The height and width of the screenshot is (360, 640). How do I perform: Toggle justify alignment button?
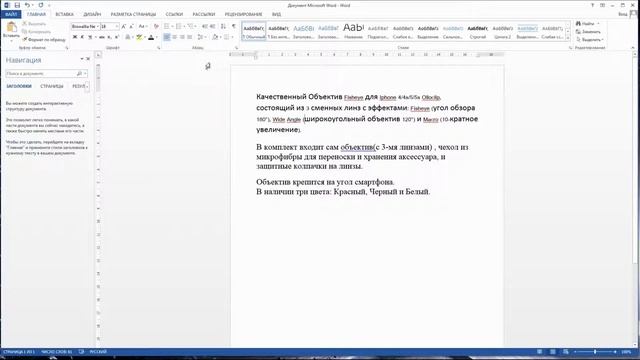click(189, 37)
